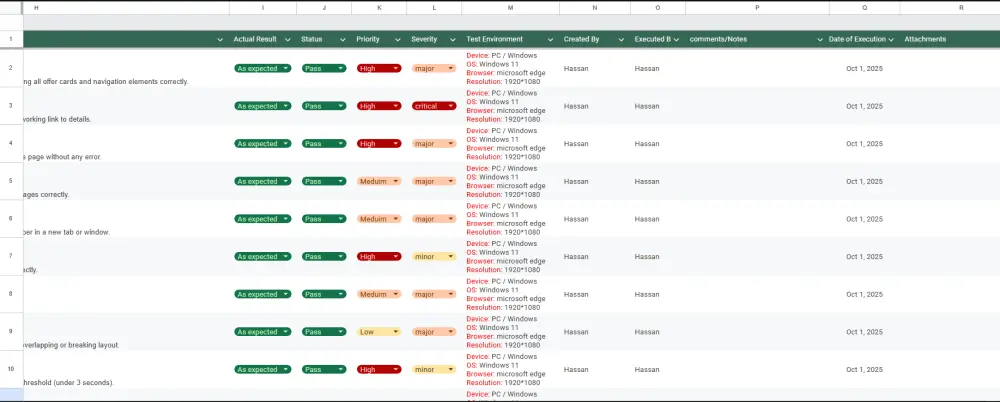
Task: Select row number 3 header
Action: point(11,106)
